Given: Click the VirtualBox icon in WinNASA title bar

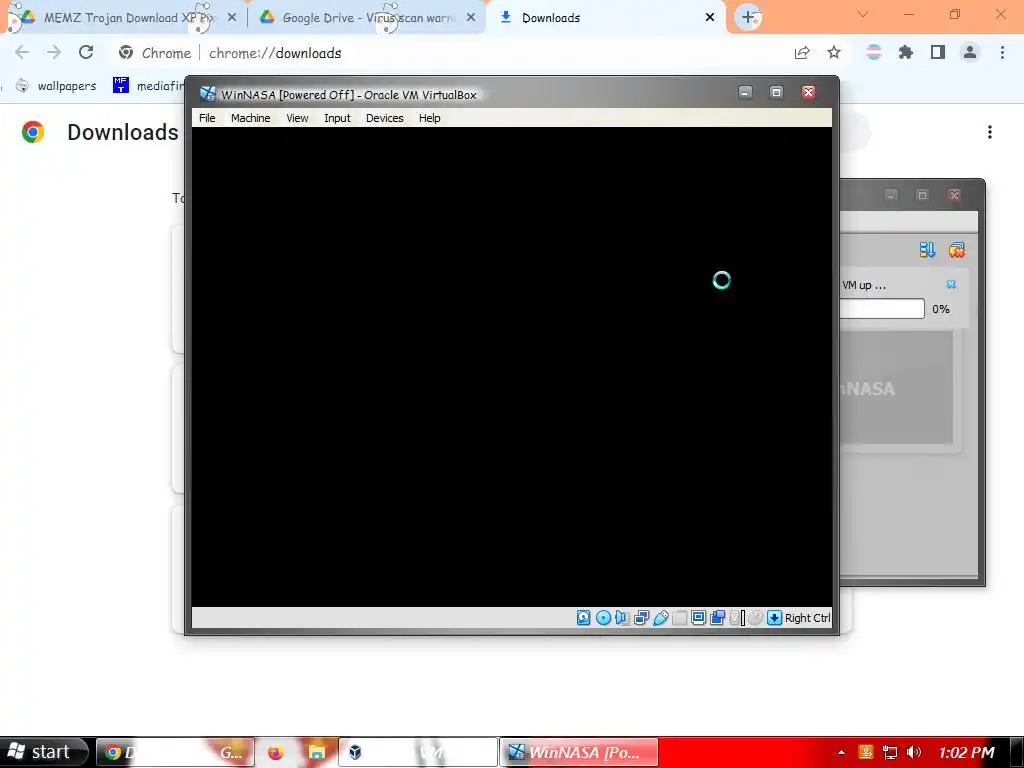Looking at the screenshot, I should 208,94.
